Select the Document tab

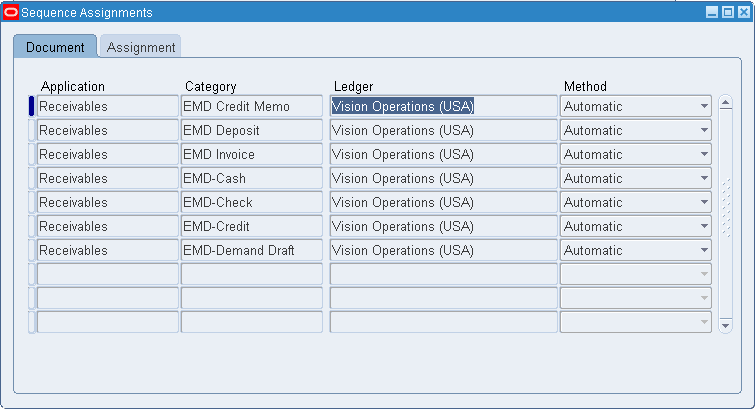(55, 47)
